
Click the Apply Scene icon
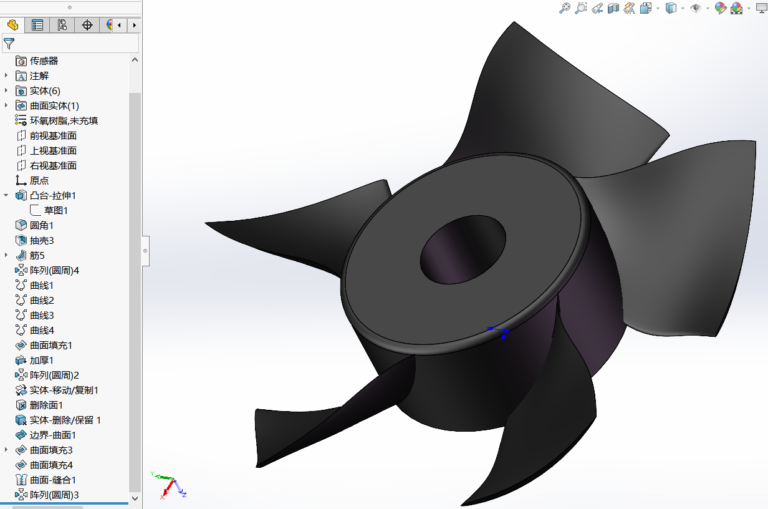point(736,8)
